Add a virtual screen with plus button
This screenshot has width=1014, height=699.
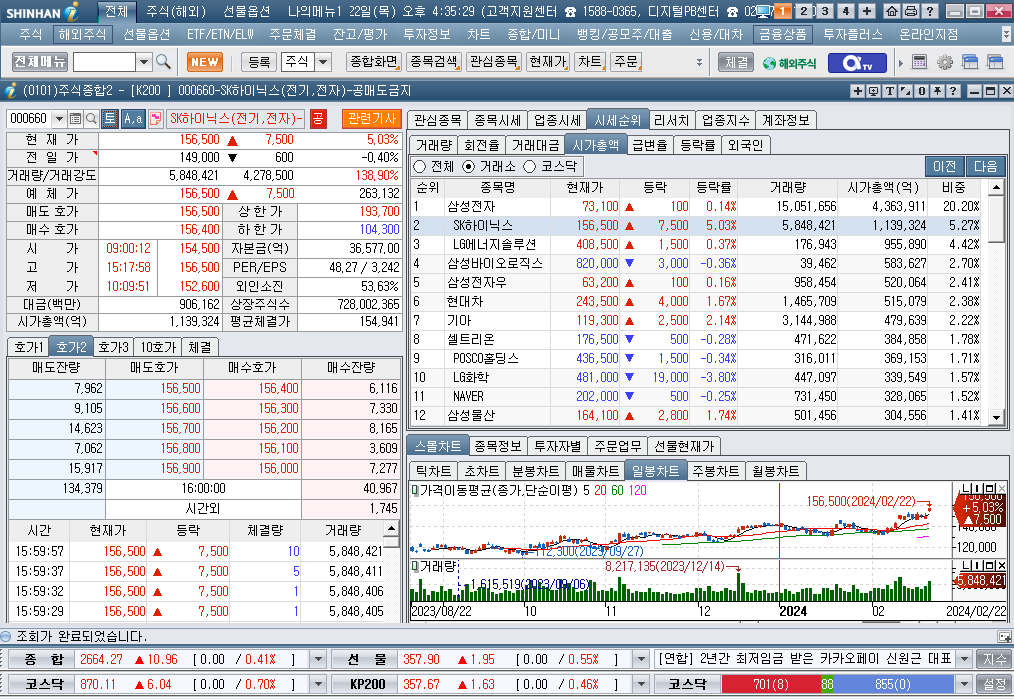[x=867, y=11]
